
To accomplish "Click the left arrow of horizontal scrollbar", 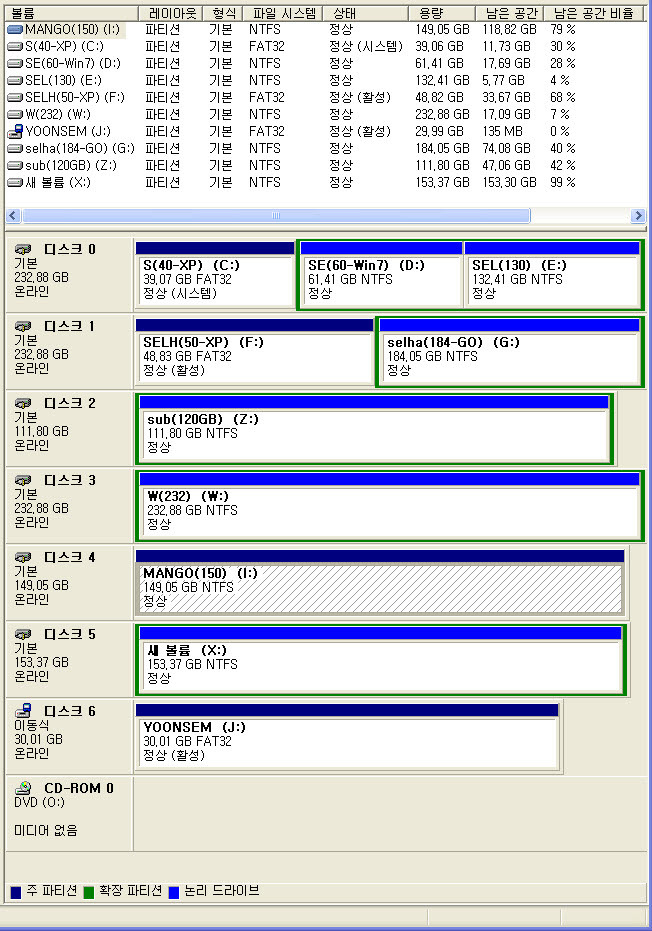I will tap(13, 216).
